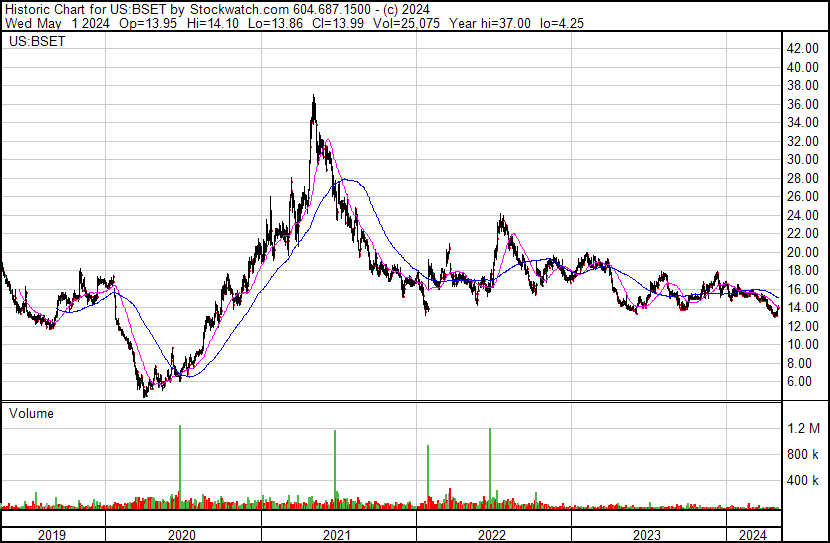
Task: Click the tallest green 2022 volume spike
Action: 490,467
